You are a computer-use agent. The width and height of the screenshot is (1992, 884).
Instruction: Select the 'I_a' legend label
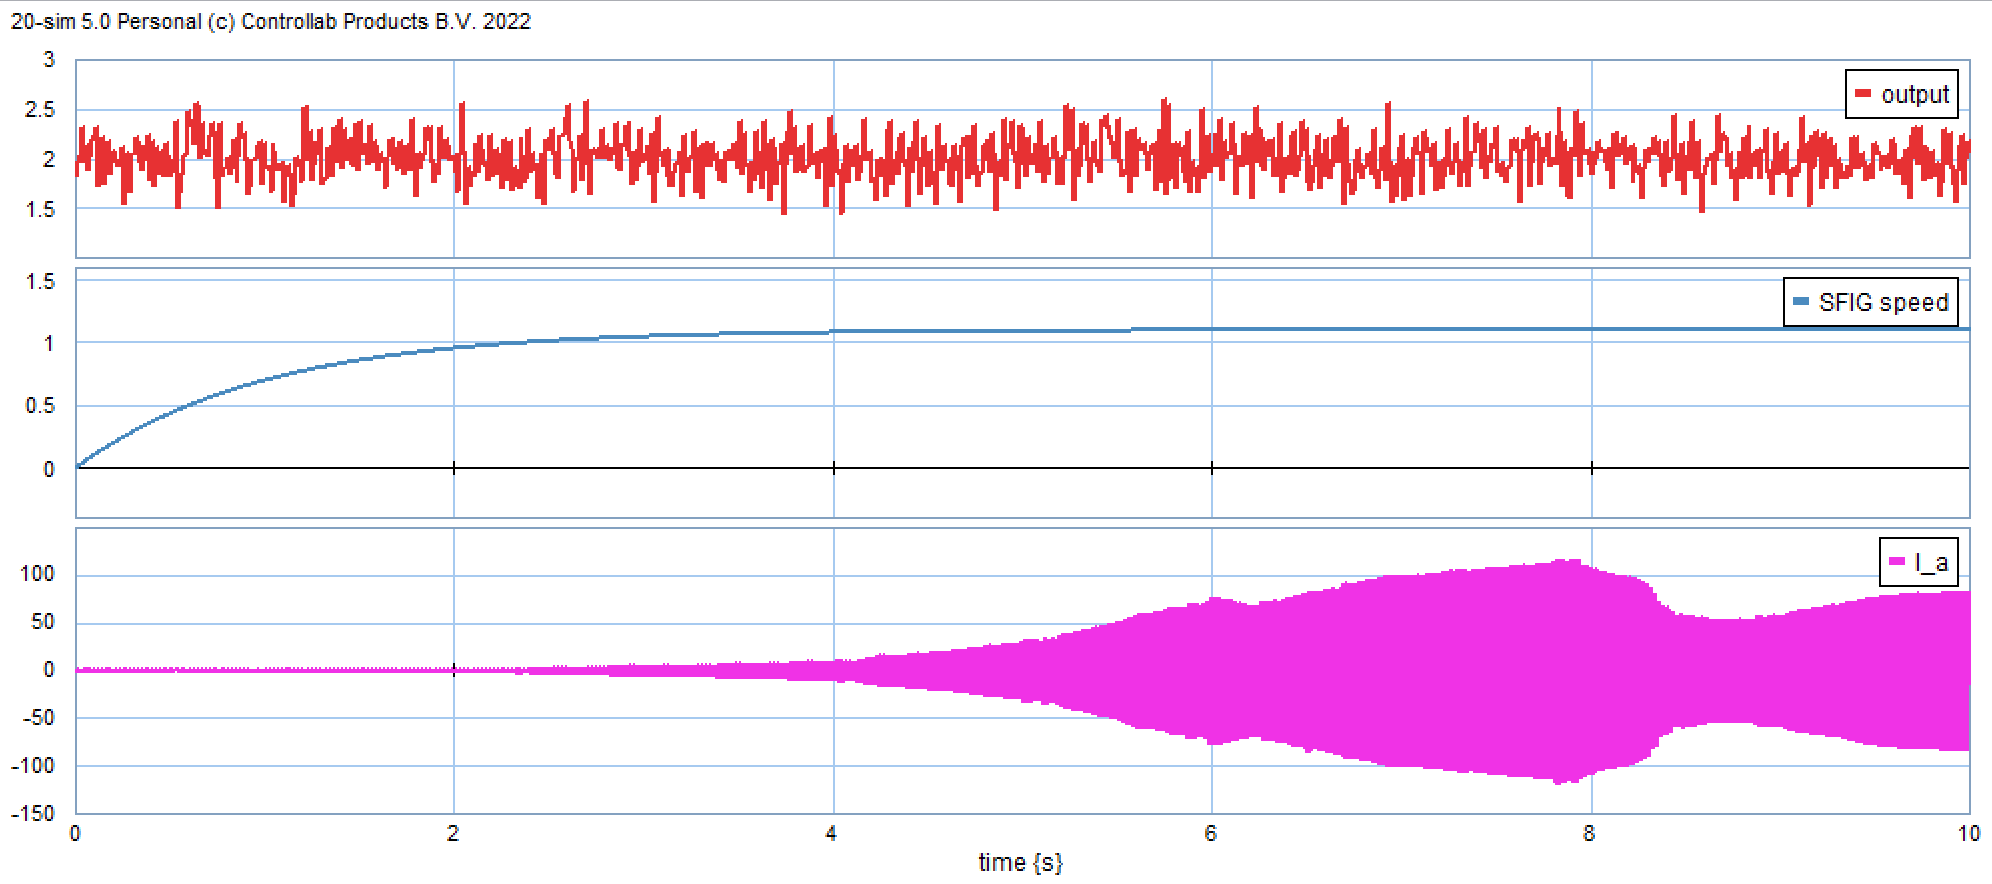[1931, 563]
